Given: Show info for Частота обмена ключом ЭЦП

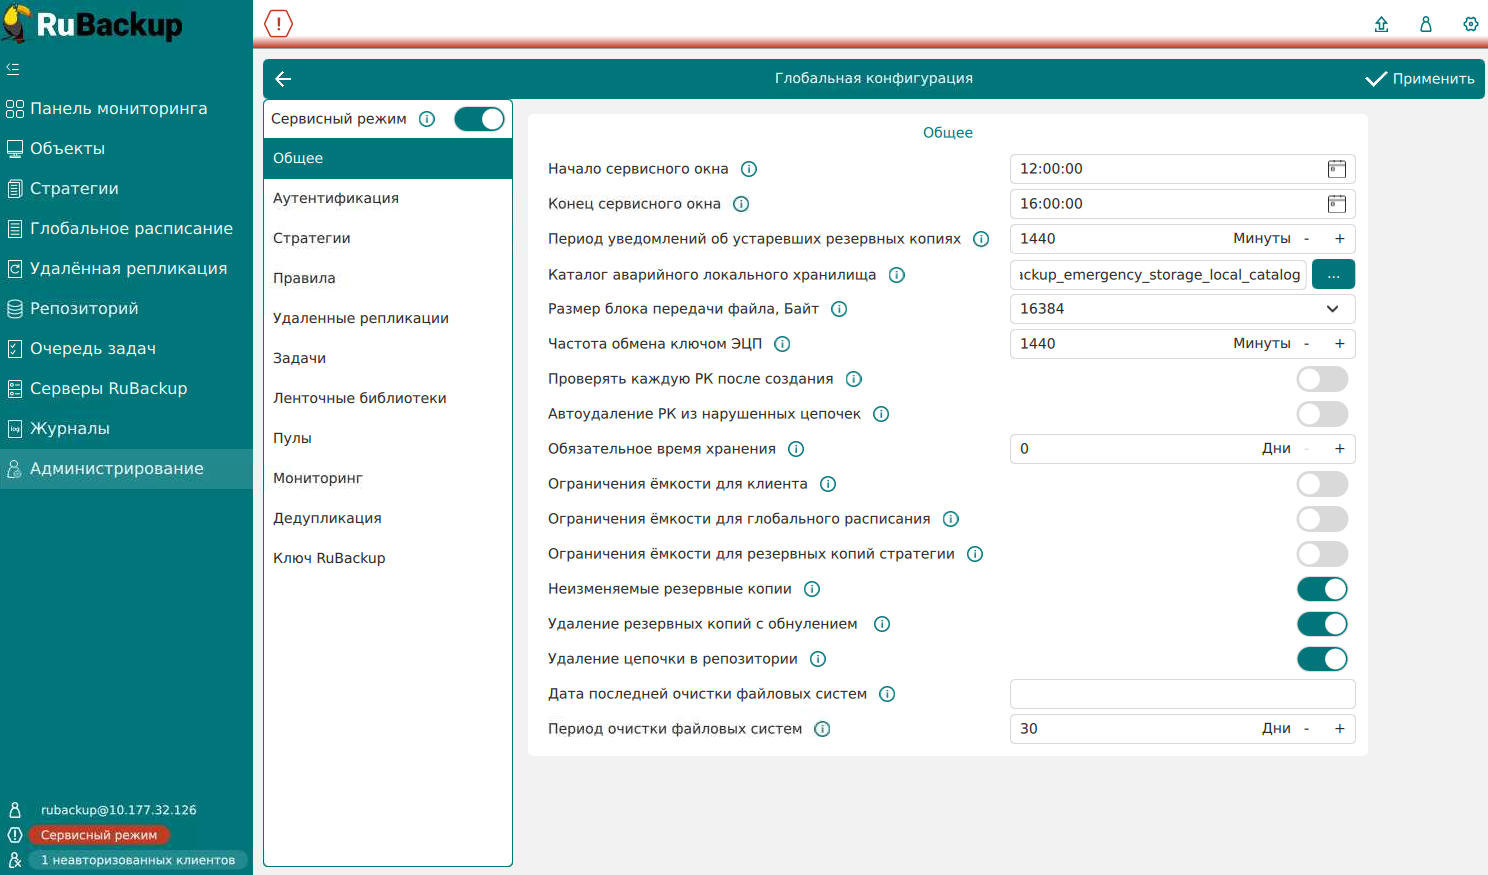Looking at the screenshot, I should point(782,344).
